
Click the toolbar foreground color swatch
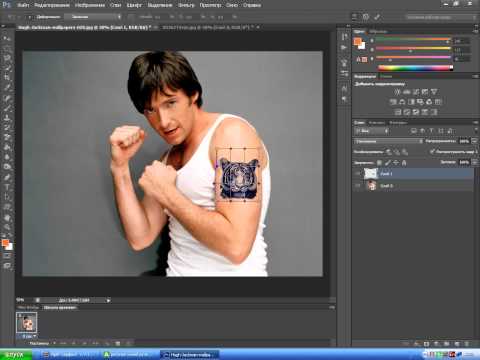(5, 243)
